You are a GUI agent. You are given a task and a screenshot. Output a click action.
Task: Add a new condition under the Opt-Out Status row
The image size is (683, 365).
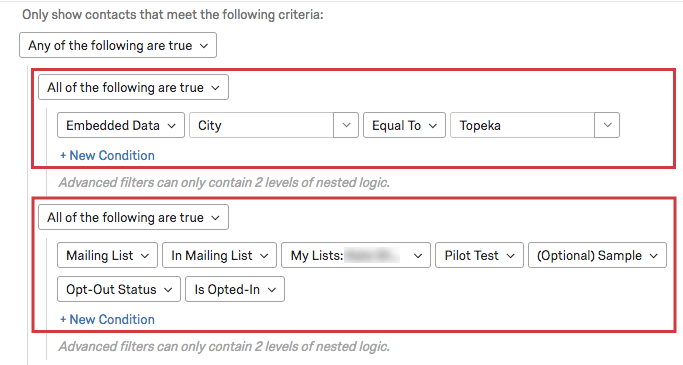click(107, 319)
